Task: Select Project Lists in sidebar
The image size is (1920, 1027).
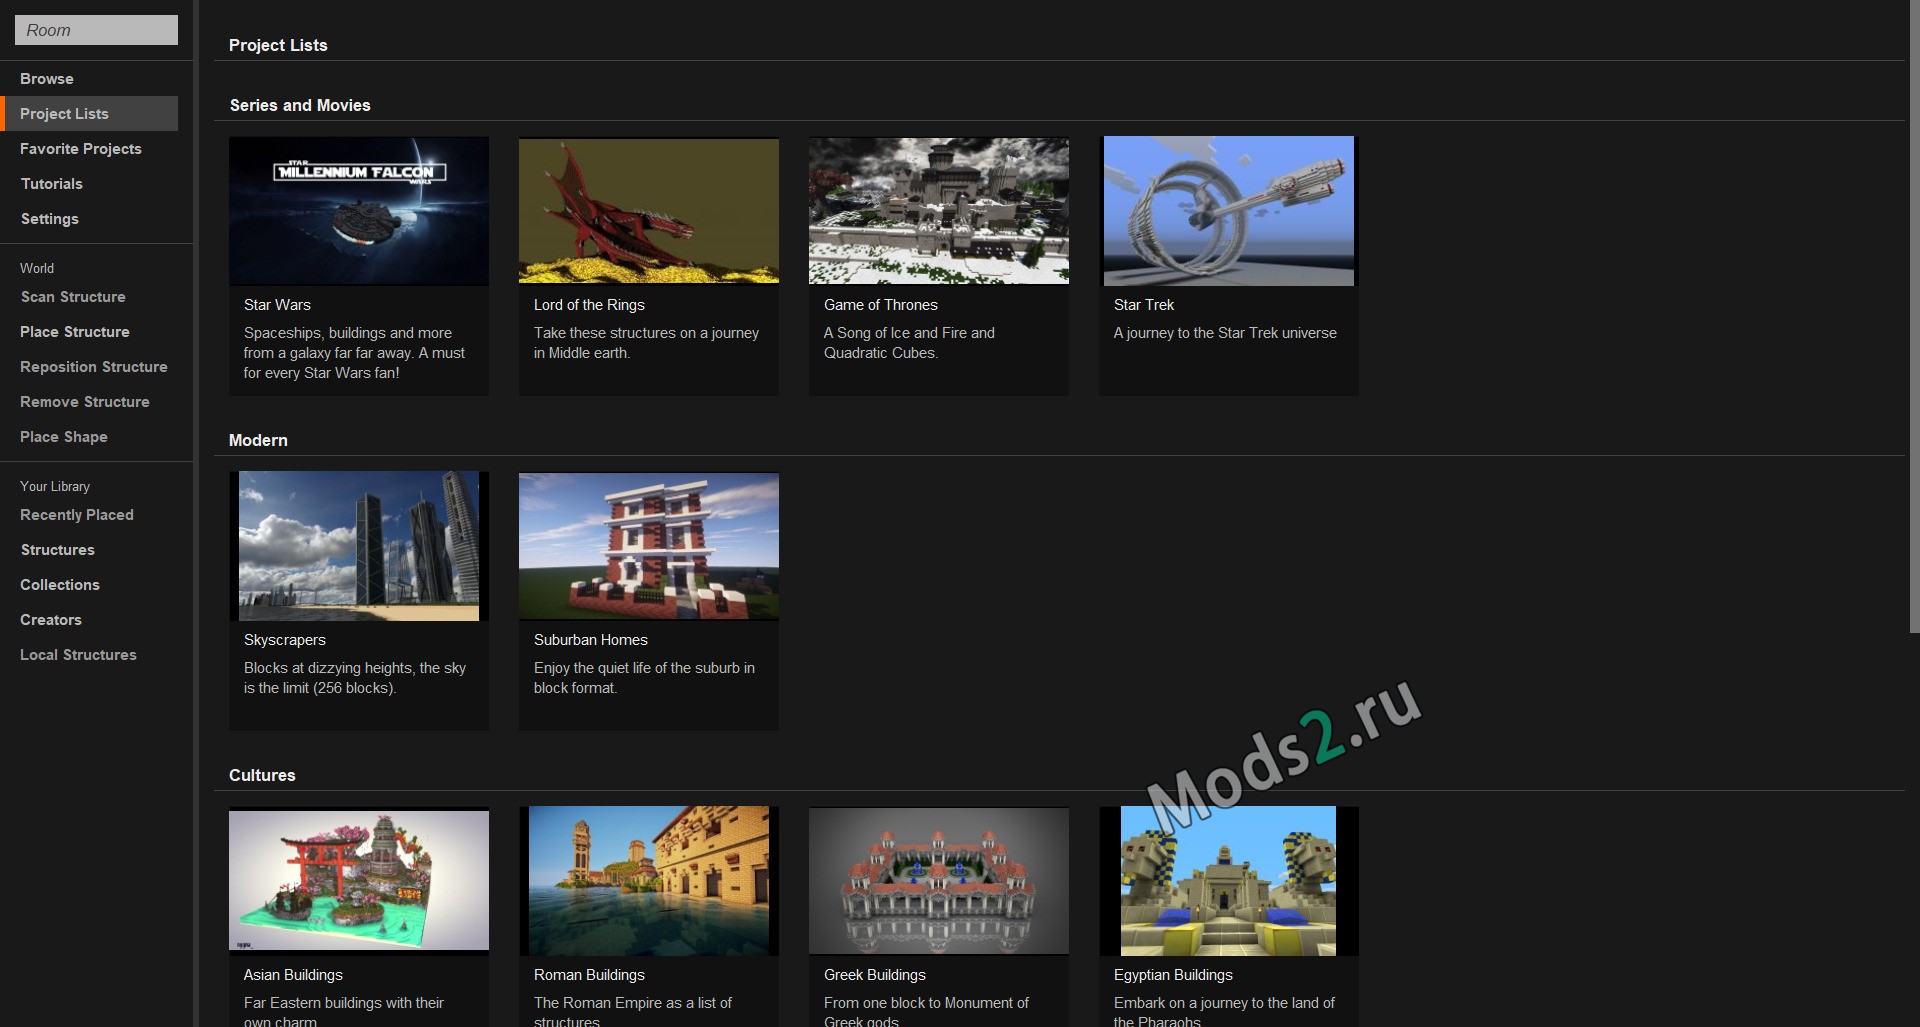Action: [x=90, y=114]
